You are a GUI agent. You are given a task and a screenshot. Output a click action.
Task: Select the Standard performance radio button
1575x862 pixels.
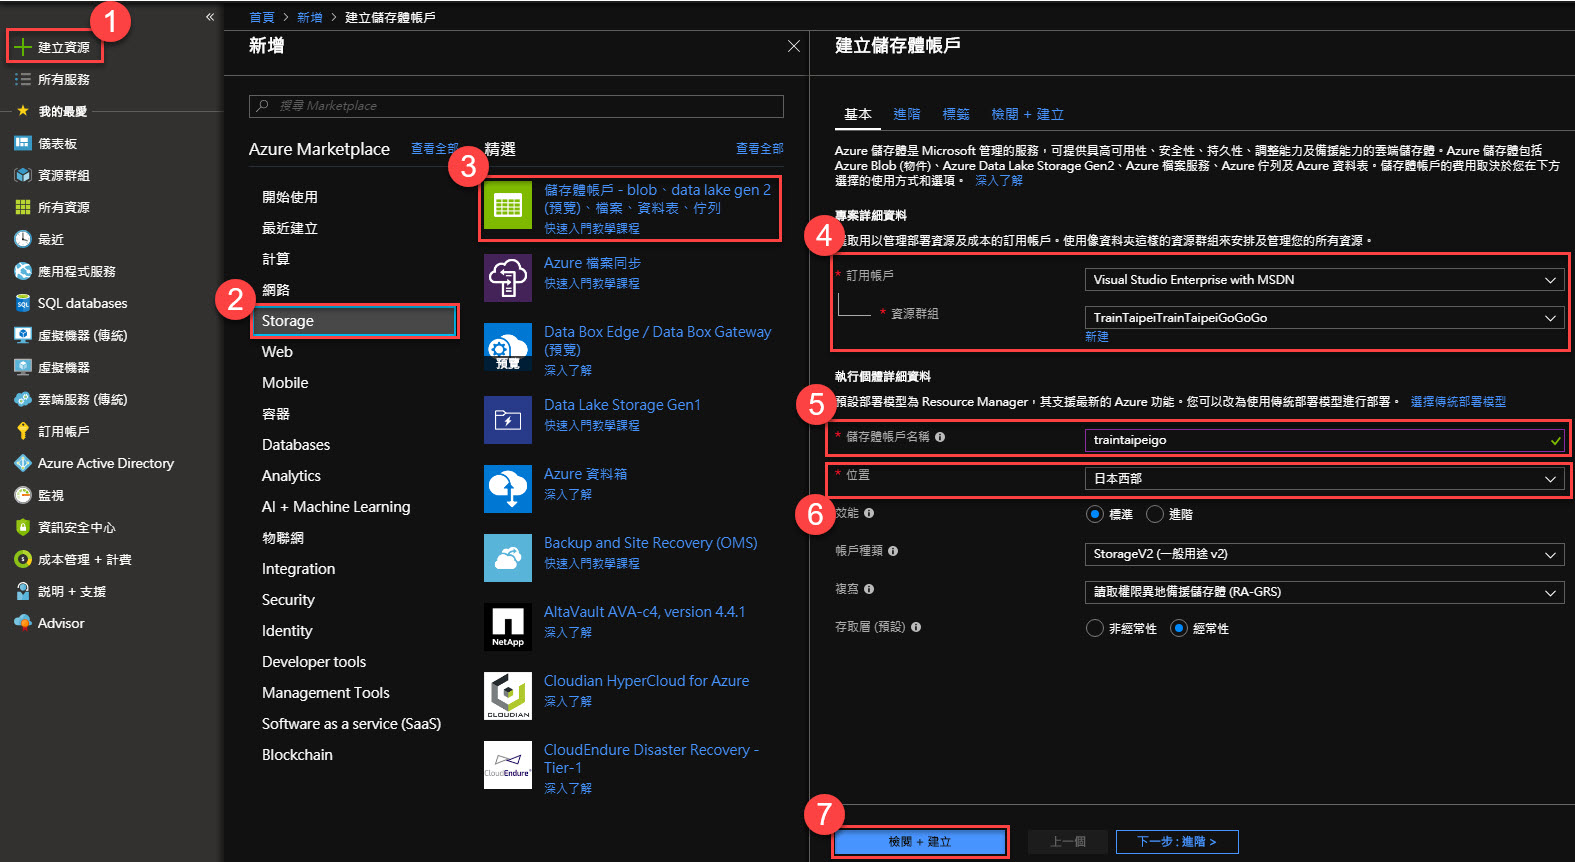point(1095,514)
